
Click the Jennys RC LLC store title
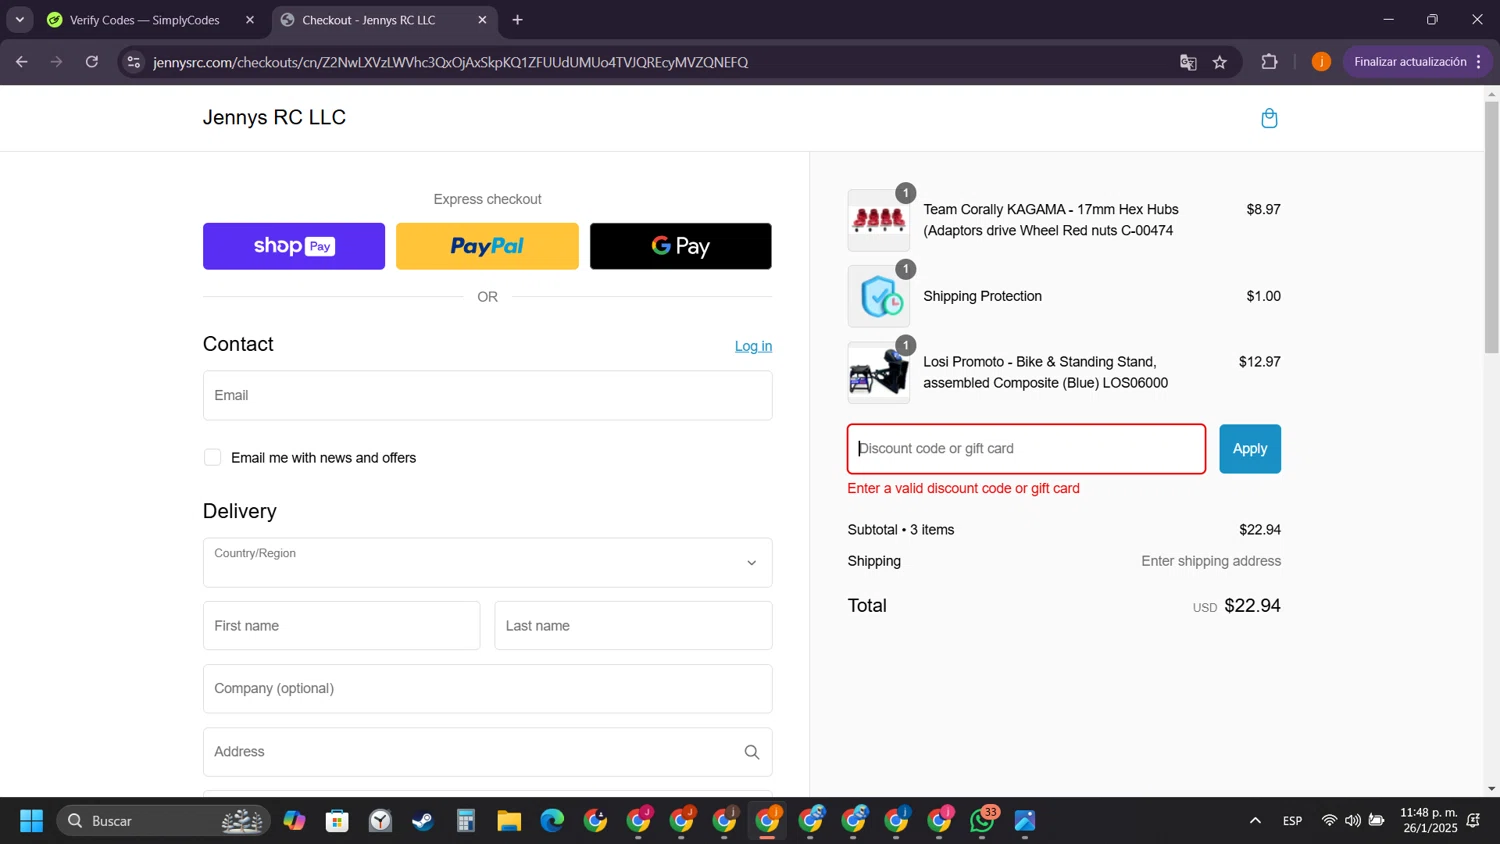pos(274,118)
